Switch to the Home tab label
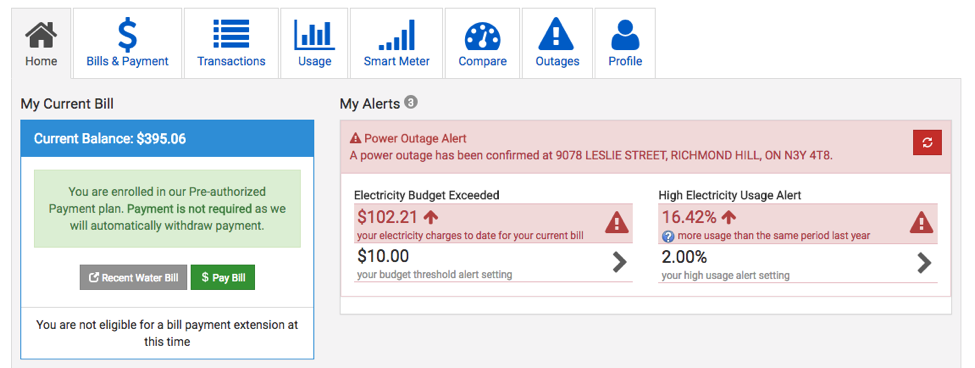The width and height of the screenshot is (975, 368). (x=41, y=62)
